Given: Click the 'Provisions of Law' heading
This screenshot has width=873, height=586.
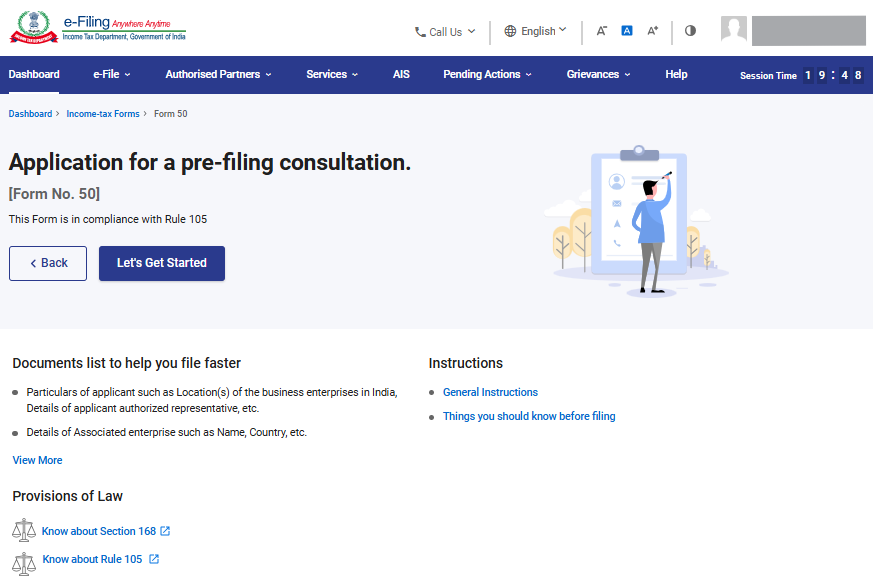Looking at the screenshot, I should coord(67,496).
